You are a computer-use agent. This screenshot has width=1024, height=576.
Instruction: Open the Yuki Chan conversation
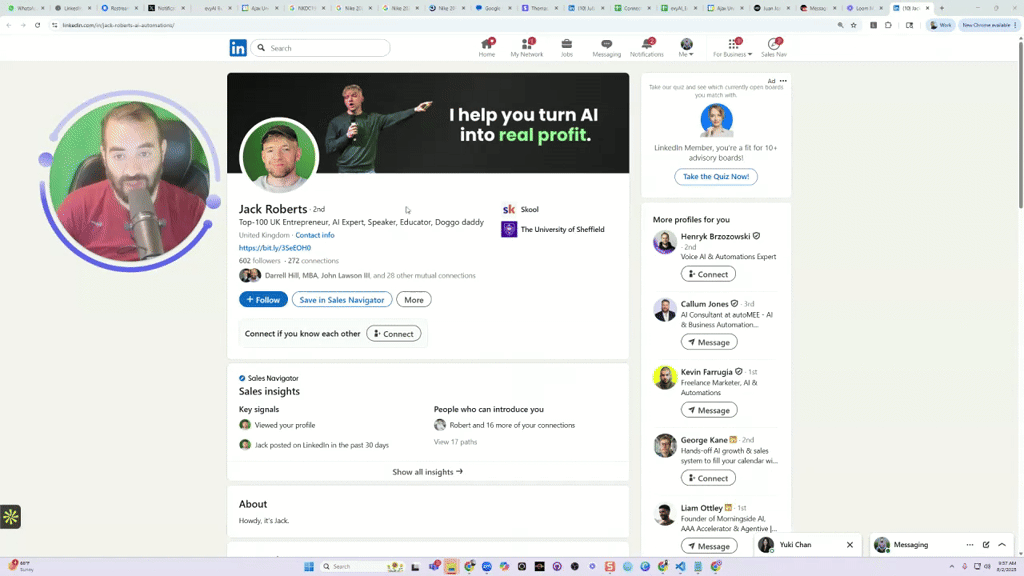click(x=795, y=545)
